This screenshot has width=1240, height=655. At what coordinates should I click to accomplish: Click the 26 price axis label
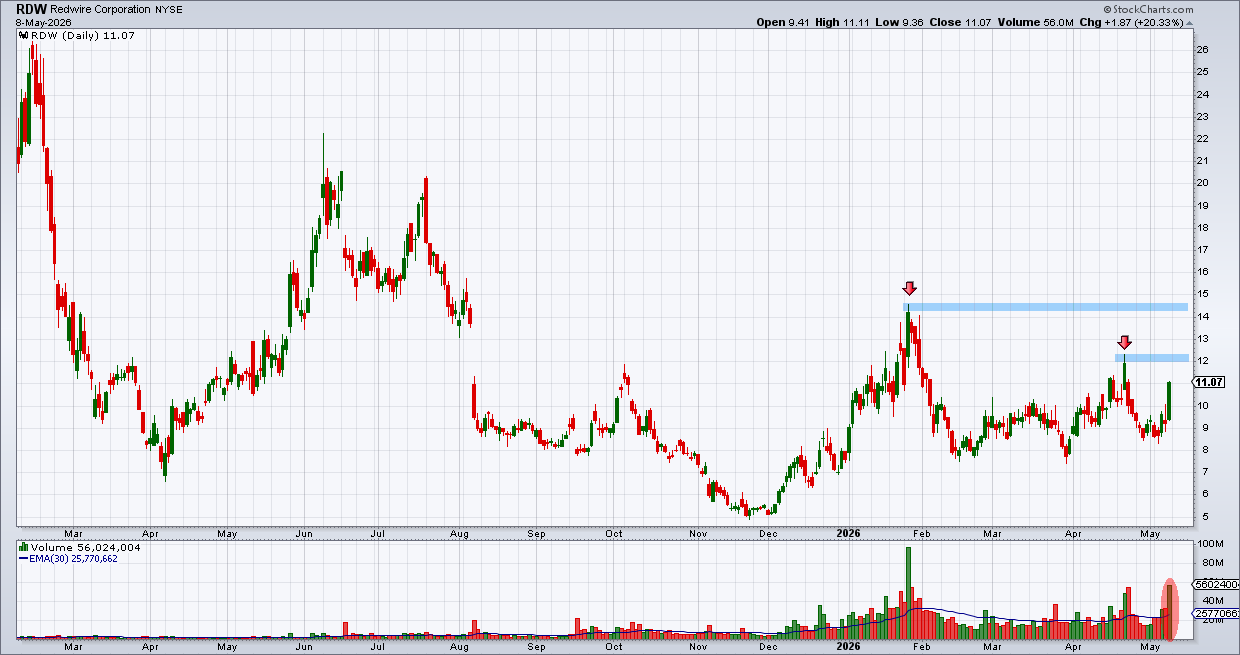coord(1204,49)
